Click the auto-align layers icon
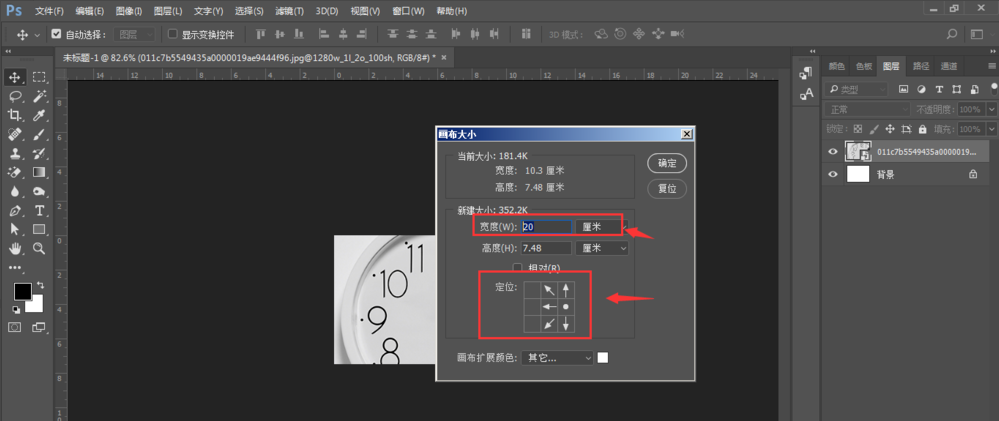This screenshot has height=421, width=999. tap(526, 34)
